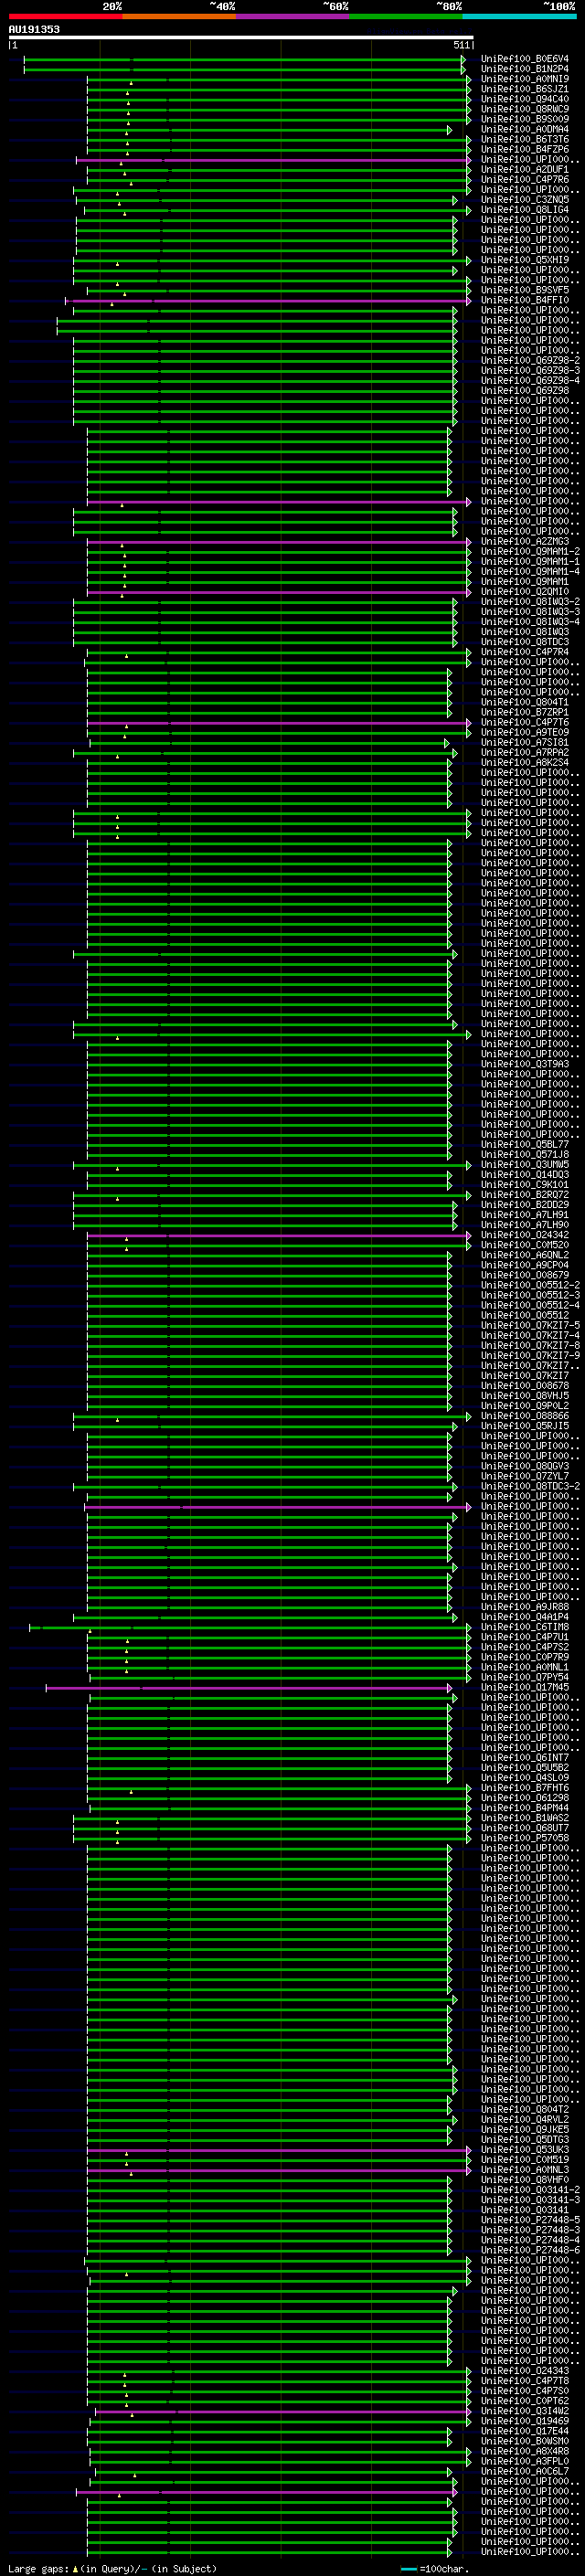This screenshot has width=585, height=2576.
Task: Select hit UniRef100_O88866
Action: pos(525,1416)
